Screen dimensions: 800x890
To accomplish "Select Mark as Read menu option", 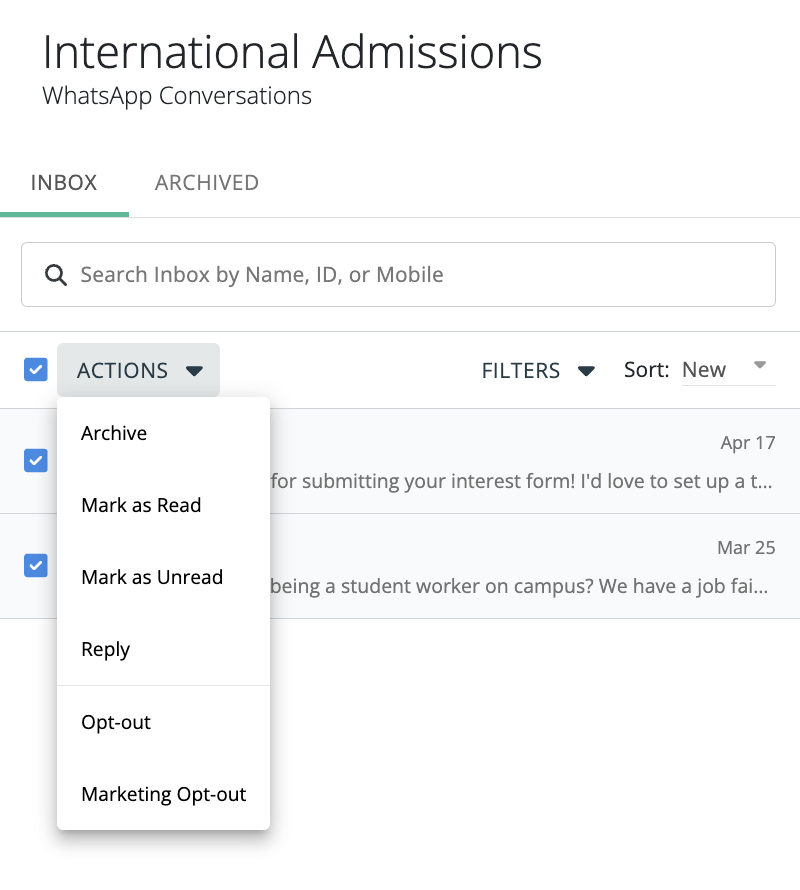I will [141, 505].
